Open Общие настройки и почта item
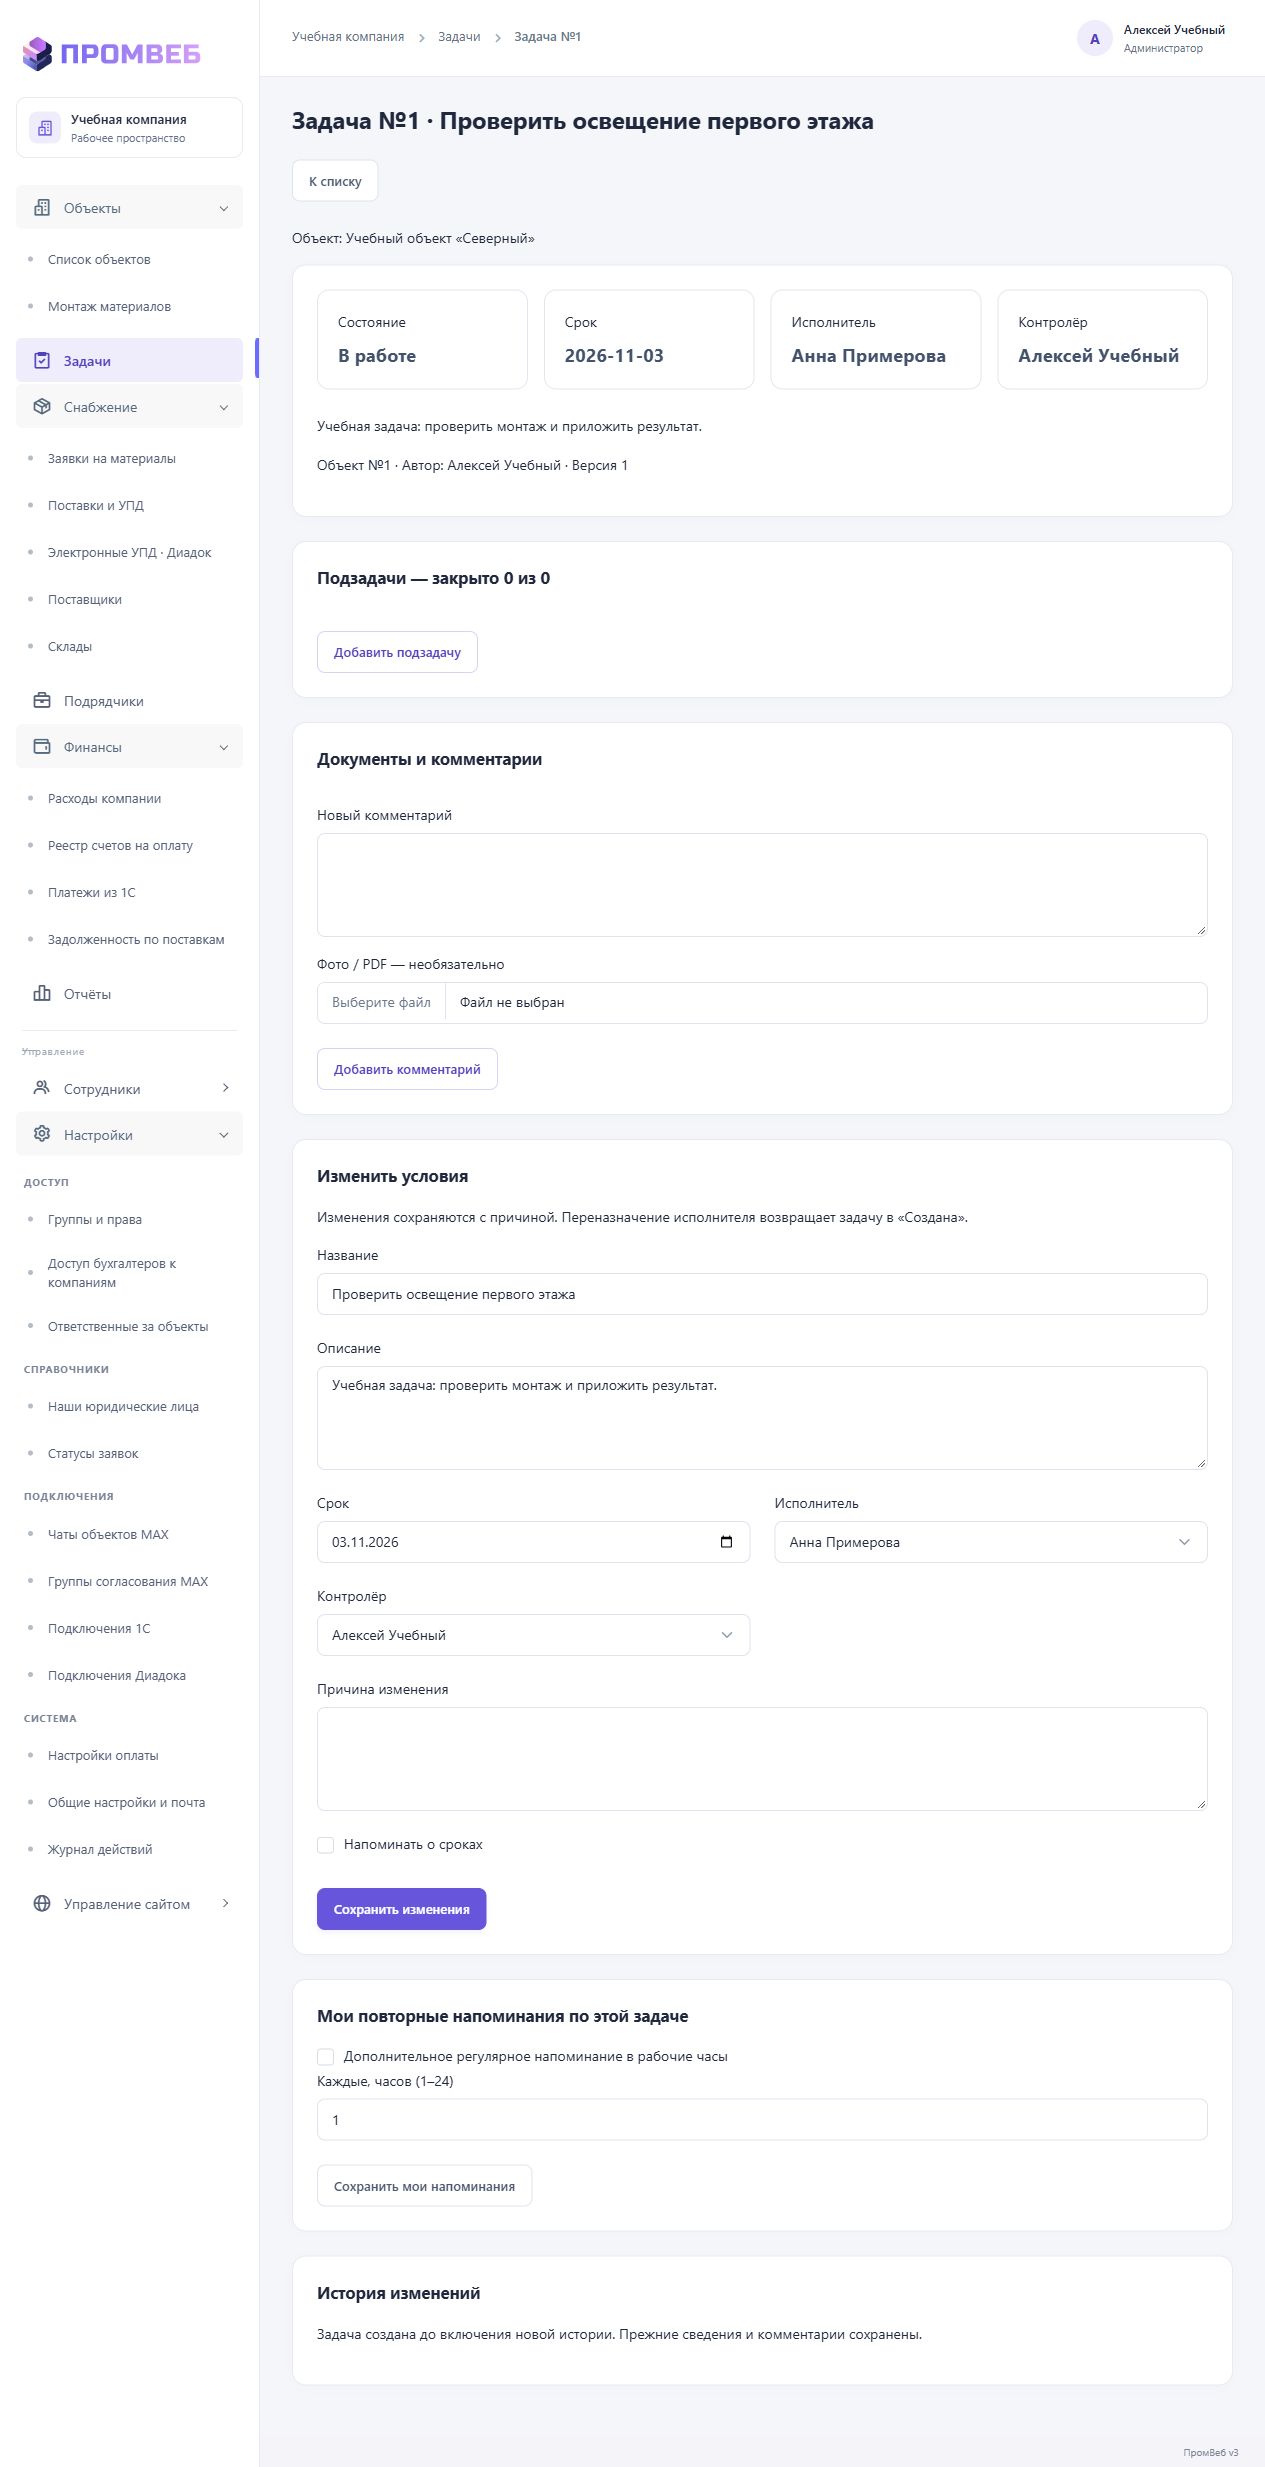This screenshot has width=1265, height=2467. [126, 1802]
